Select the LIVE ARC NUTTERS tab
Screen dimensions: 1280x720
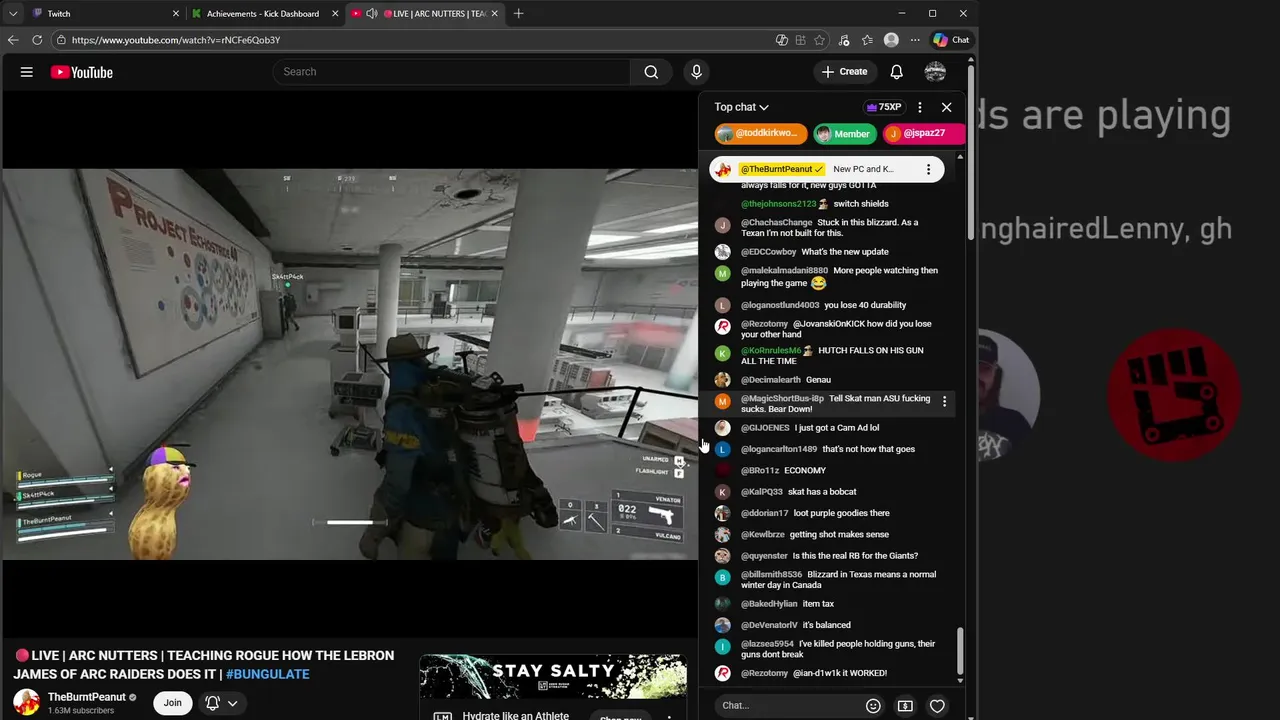point(425,14)
